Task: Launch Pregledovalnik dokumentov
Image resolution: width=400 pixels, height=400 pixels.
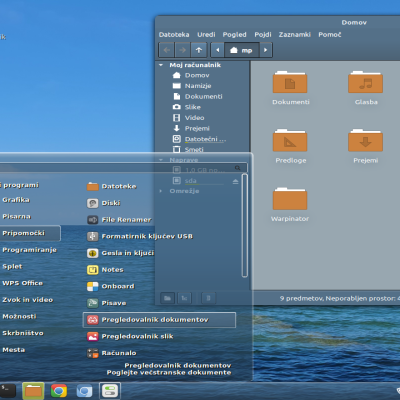Action: [159, 320]
